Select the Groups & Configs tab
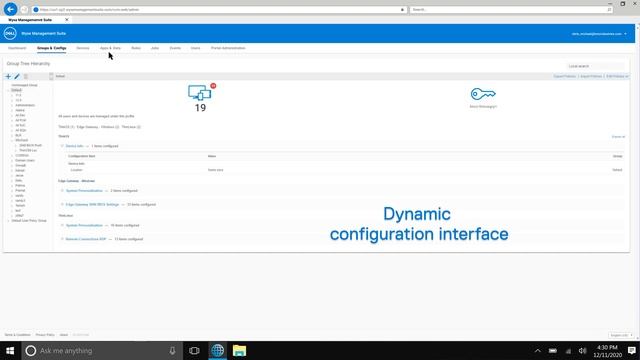Screen dimensions: 640x360 point(51,48)
